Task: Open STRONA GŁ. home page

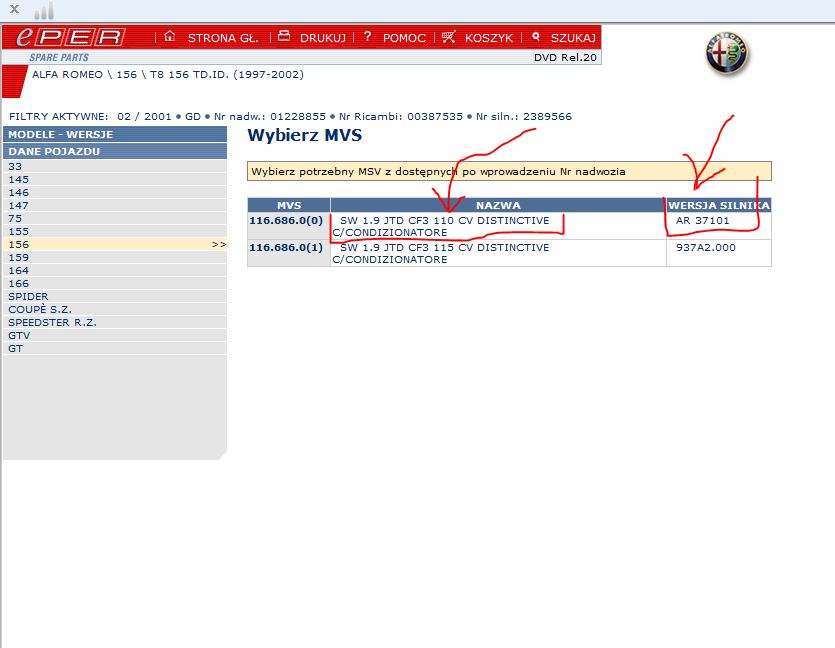Action: pos(223,38)
